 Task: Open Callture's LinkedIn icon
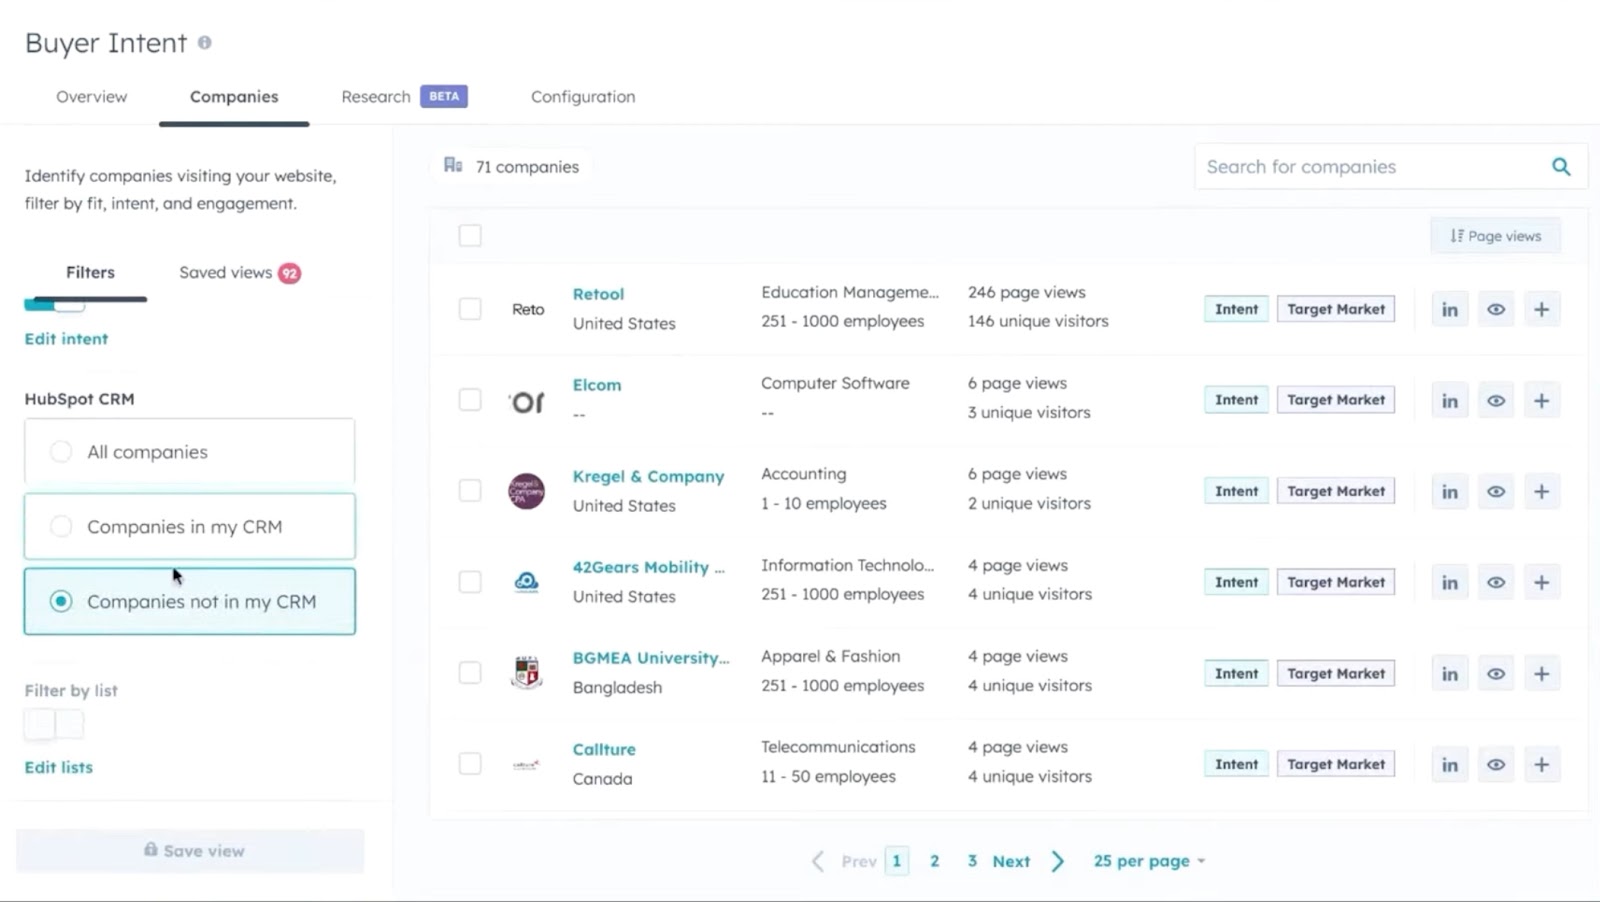click(1450, 765)
